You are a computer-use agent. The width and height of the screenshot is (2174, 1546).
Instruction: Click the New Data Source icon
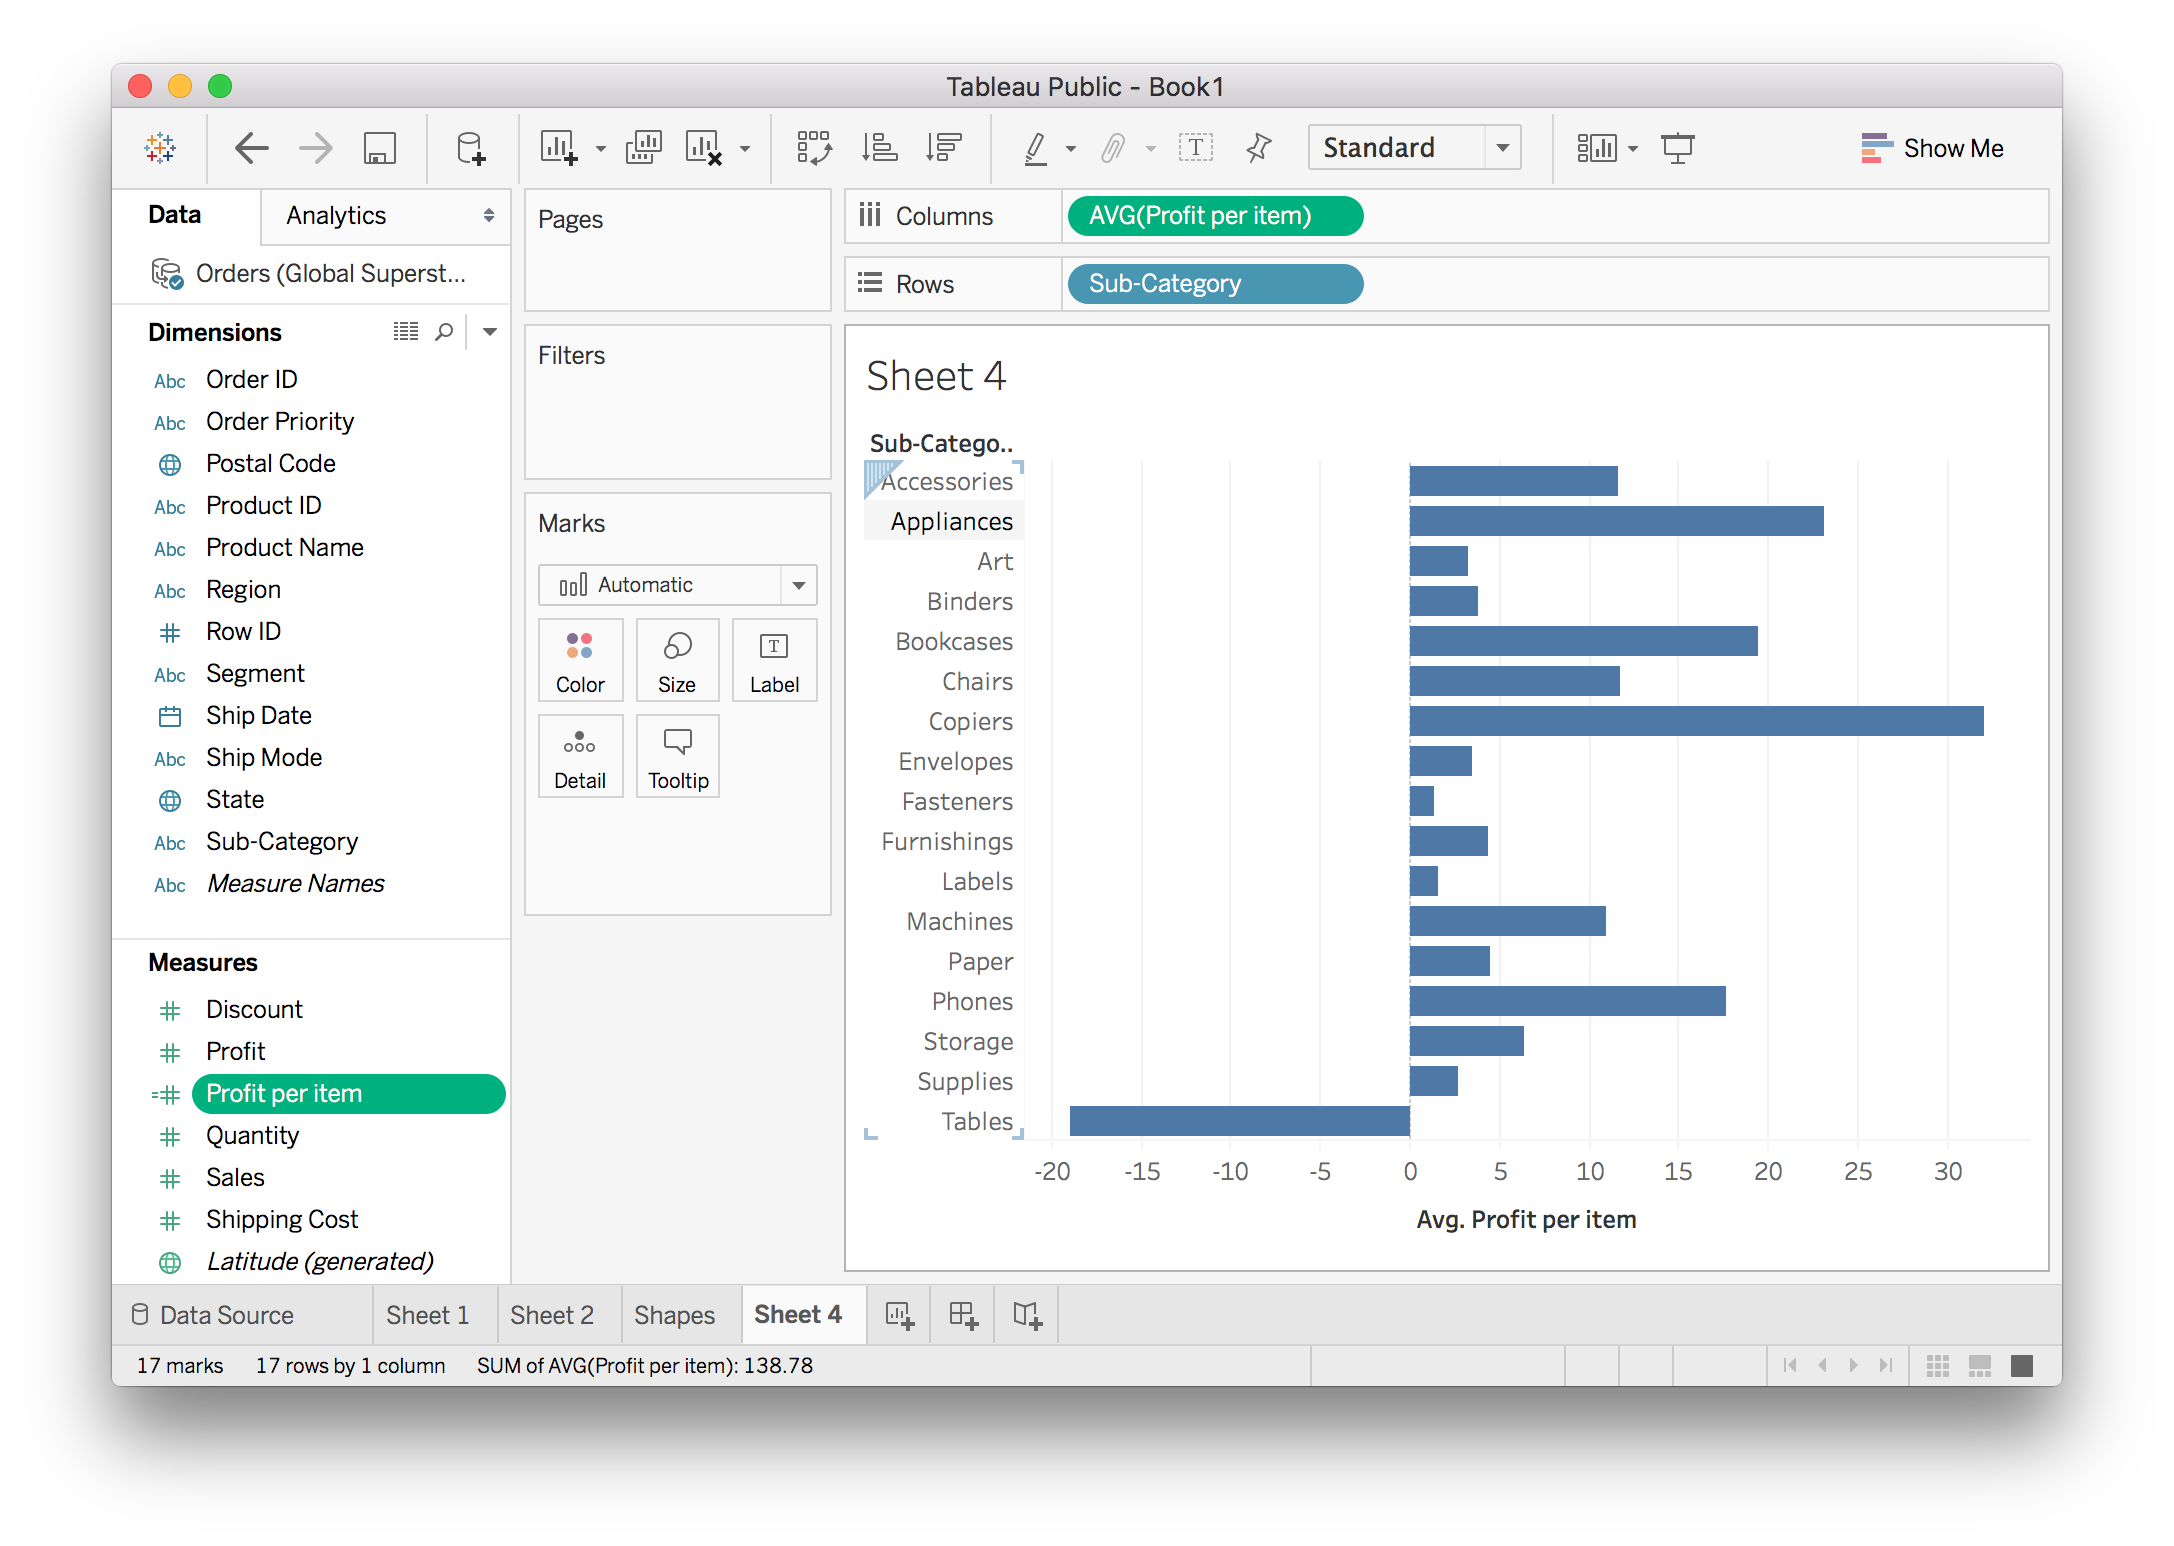click(470, 148)
